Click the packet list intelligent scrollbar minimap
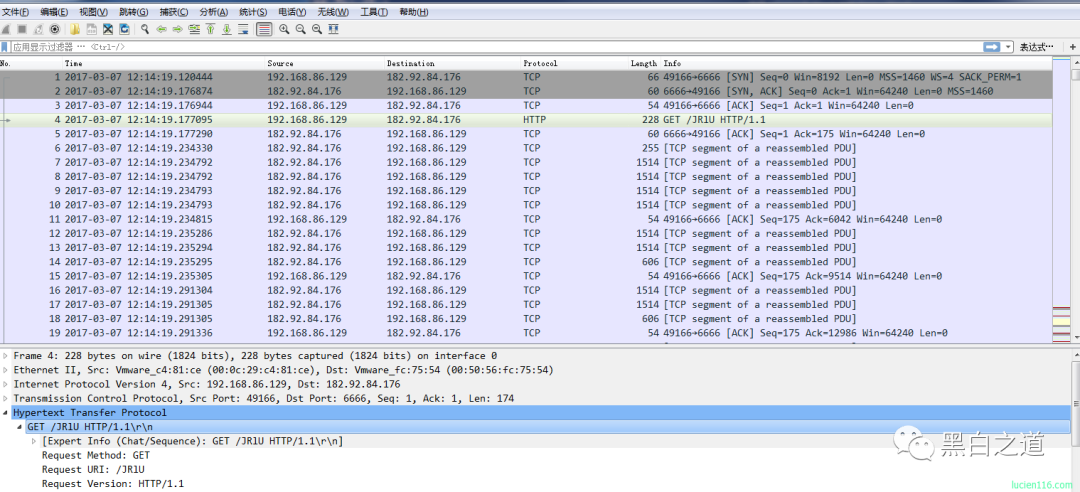The height and width of the screenshot is (492, 1080). point(1061,200)
